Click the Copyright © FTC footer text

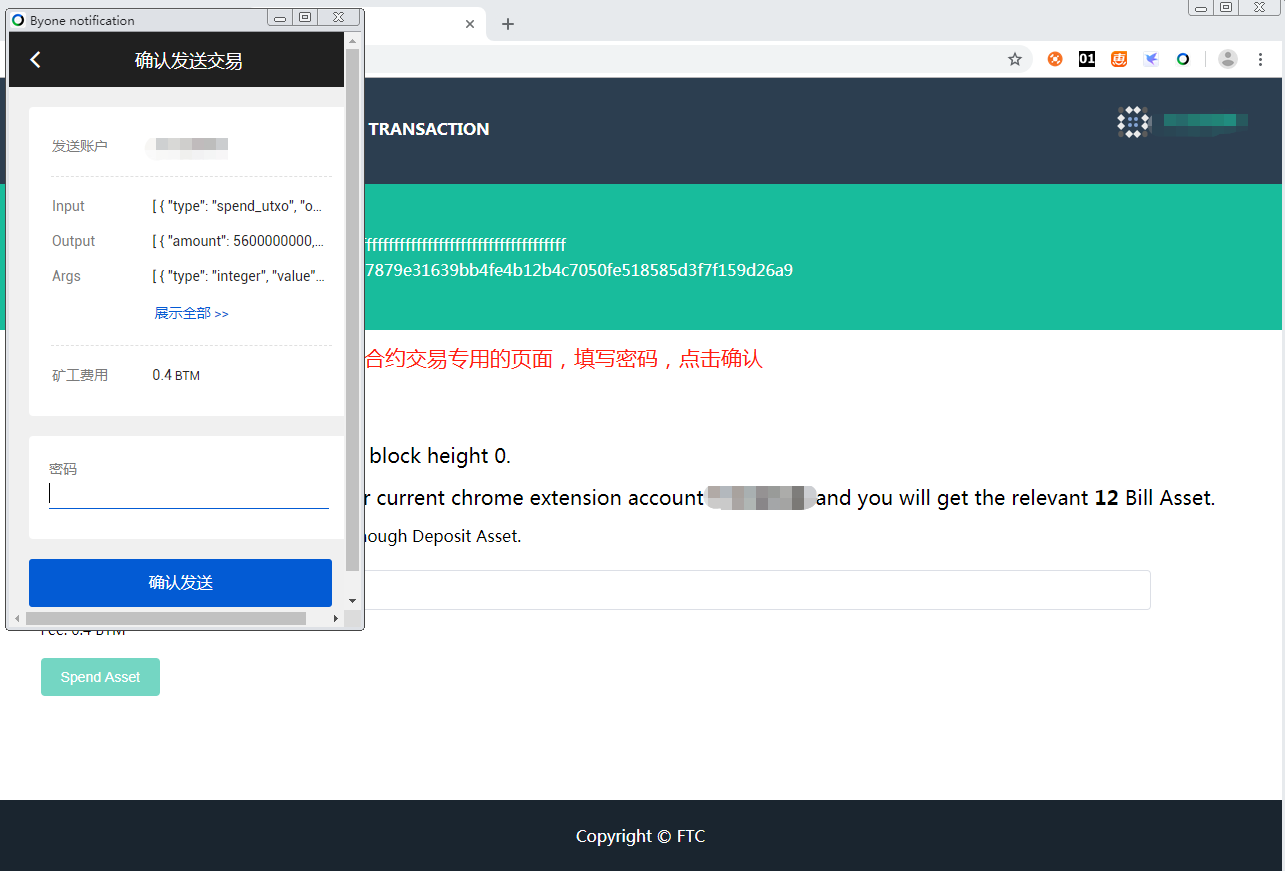pos(641,836)
